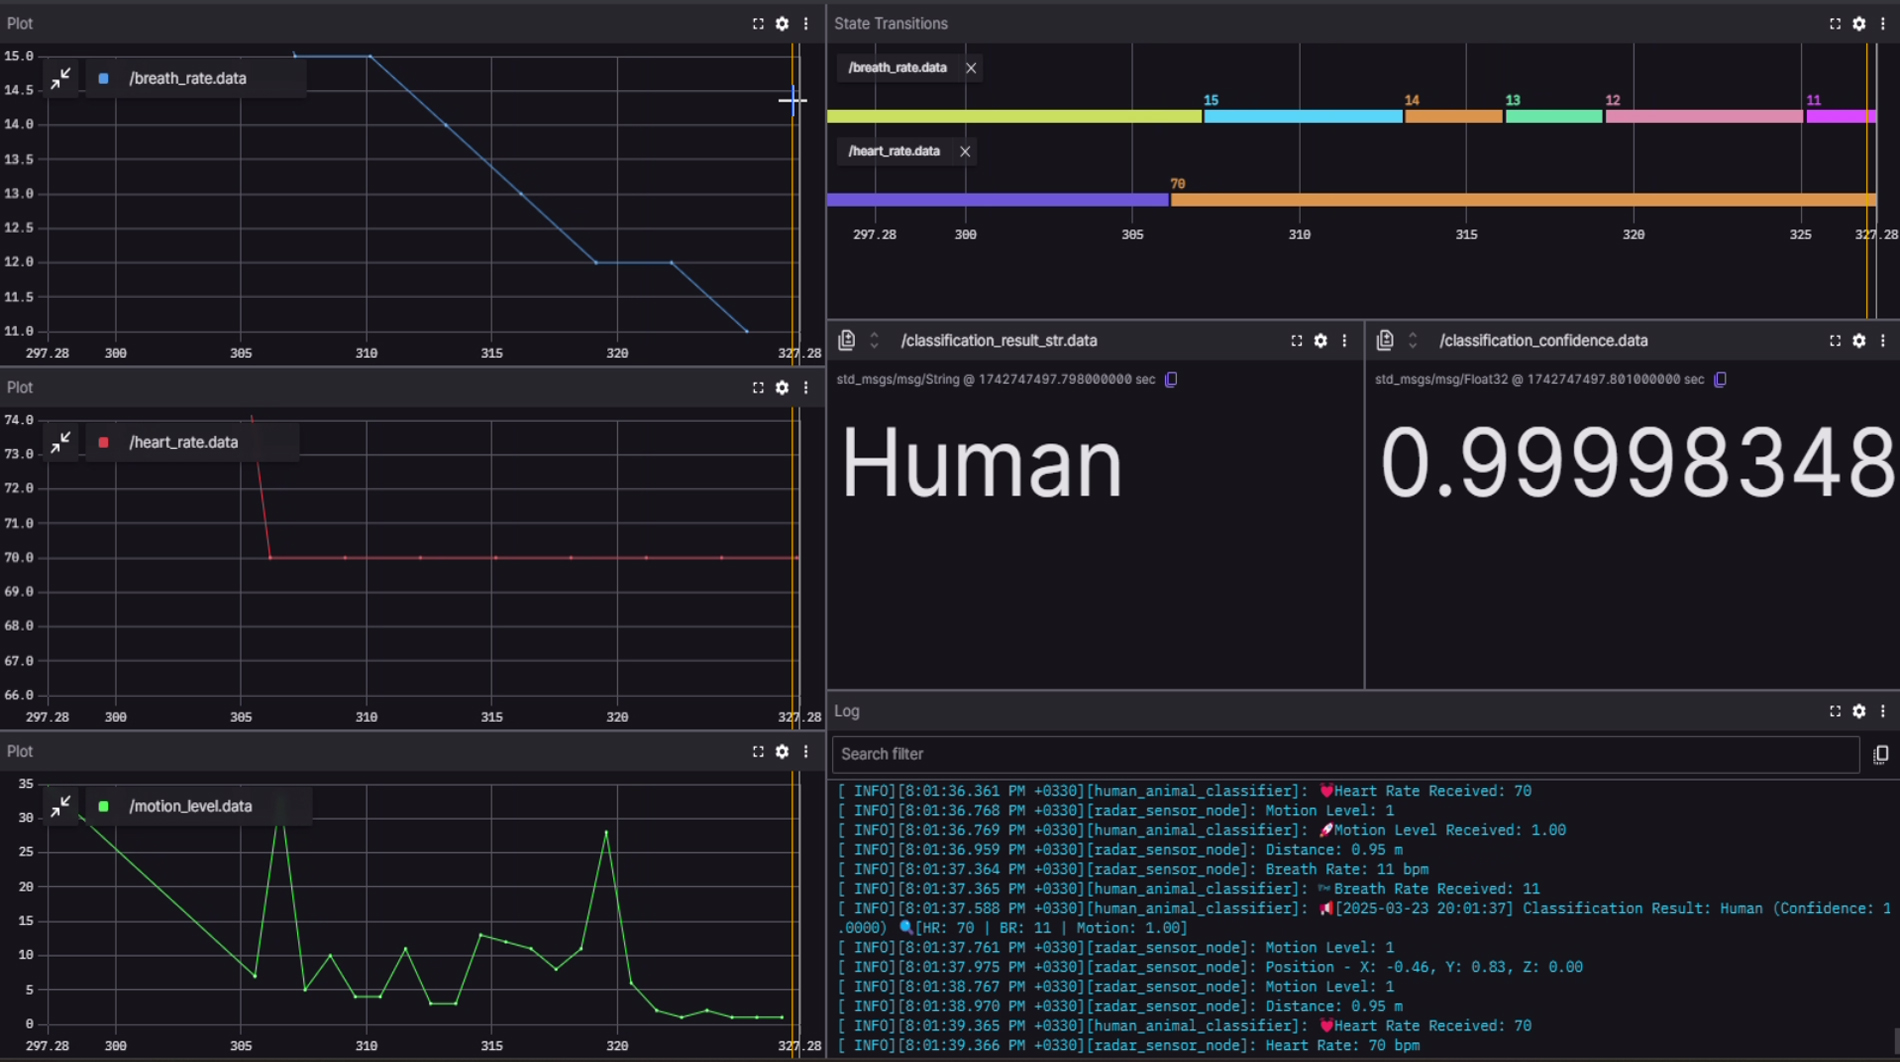The height and width of the screenshot is (1062, 1900).
Task: Copy log contents using the clipboard icon
Action: coord(1880,754)
